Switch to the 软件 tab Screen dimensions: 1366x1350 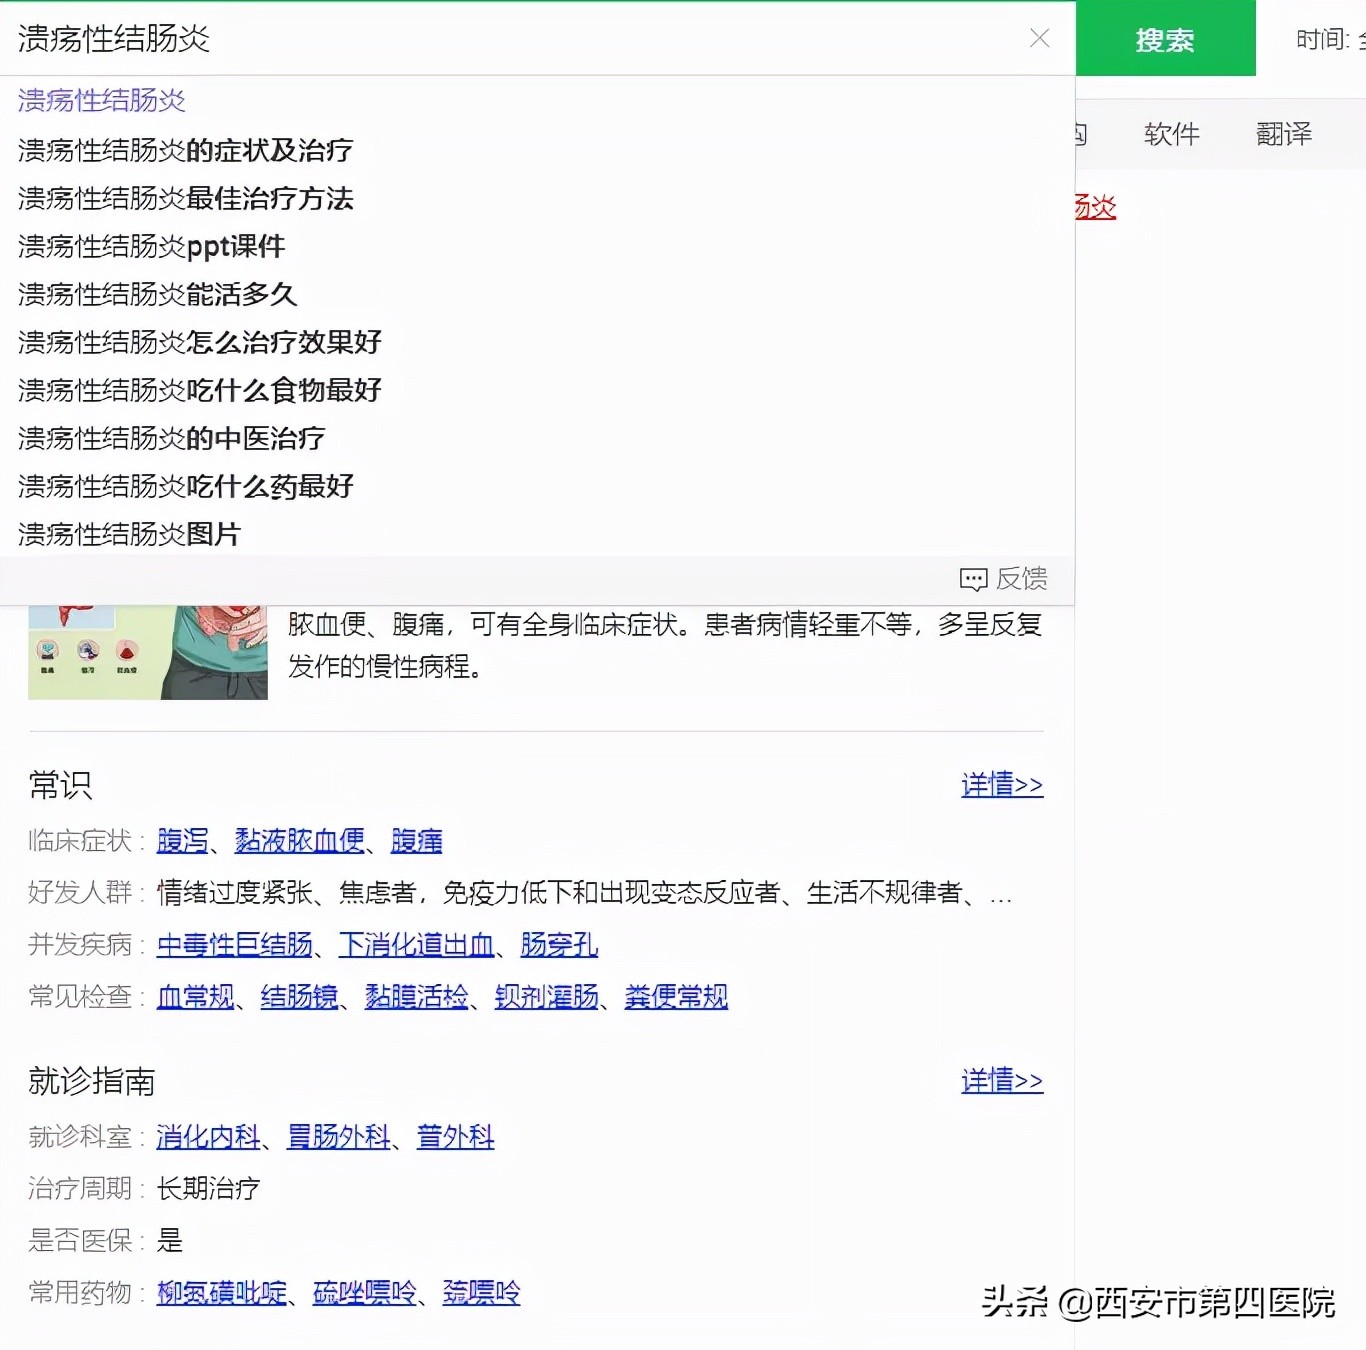1171,133
